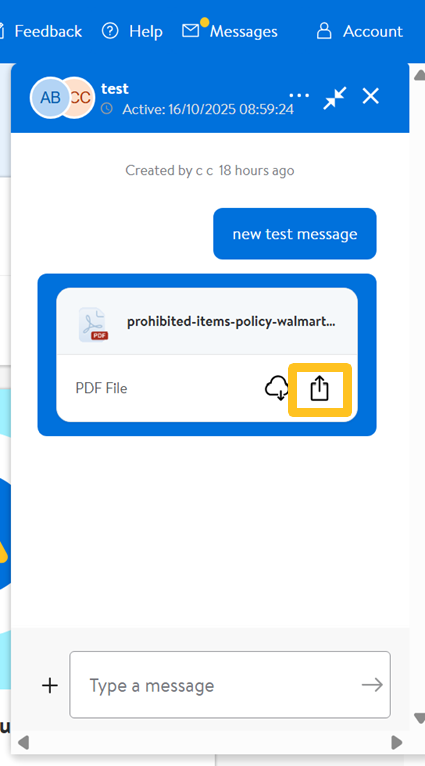
Task: Select the 'new test message' bubble
Action: pos(295,234)
